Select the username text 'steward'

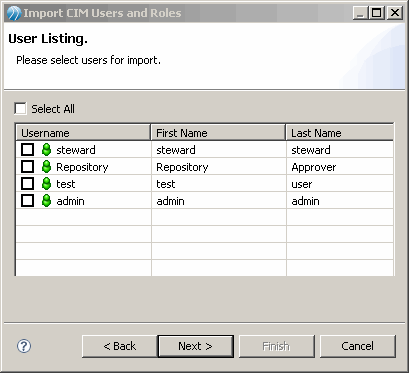click(x=76, y=150)
